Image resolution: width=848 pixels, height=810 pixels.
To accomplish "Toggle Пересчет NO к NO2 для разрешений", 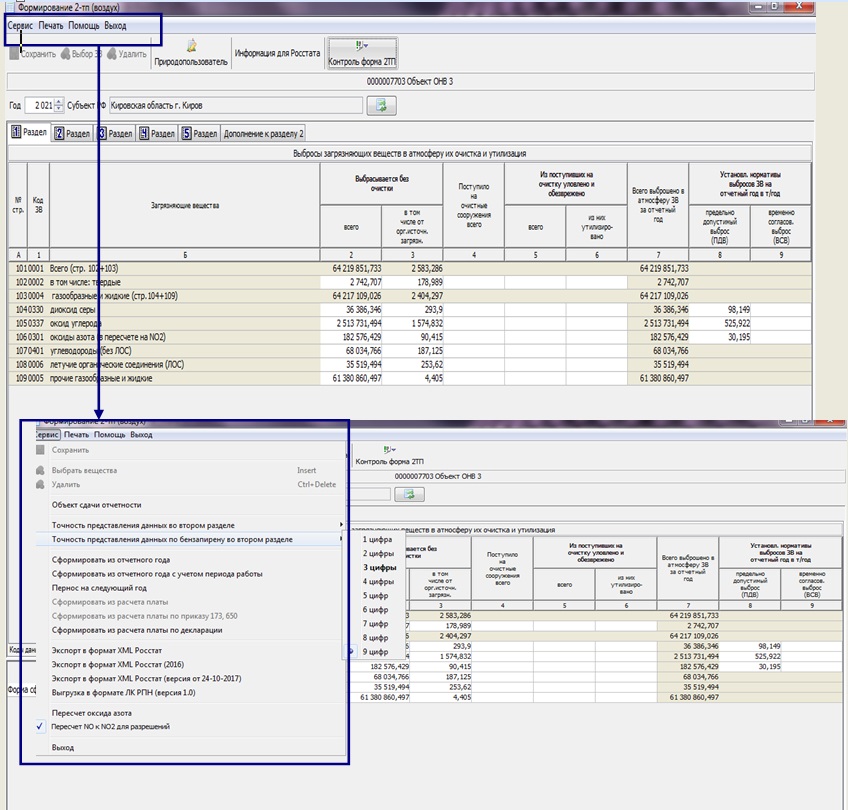I will (110, 726).
